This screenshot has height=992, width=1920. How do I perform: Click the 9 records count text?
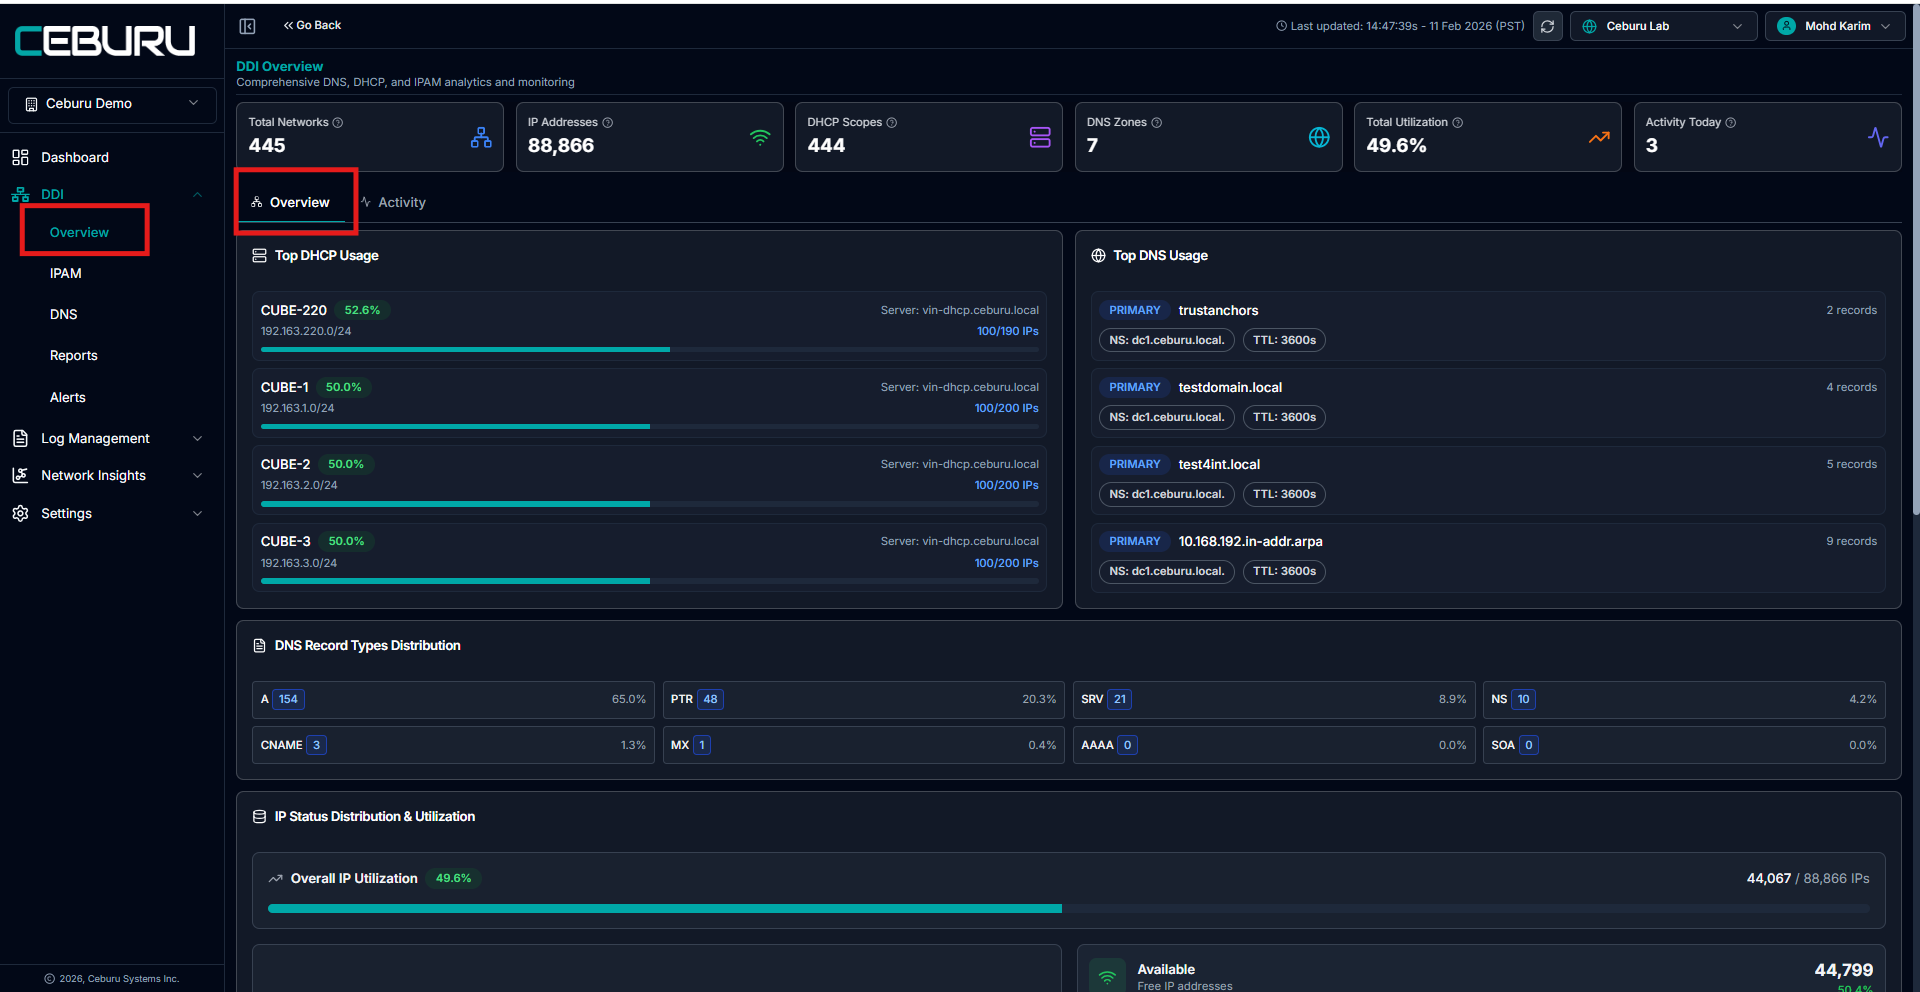pyautogui.click(x=1851, y=542)
